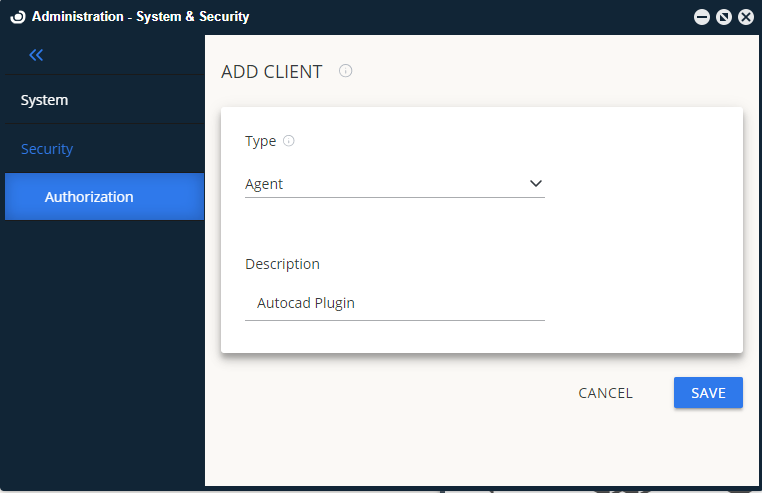Minimize the Administration window
The width and height of the screenshot is (762, 493).
click(702, 17)
